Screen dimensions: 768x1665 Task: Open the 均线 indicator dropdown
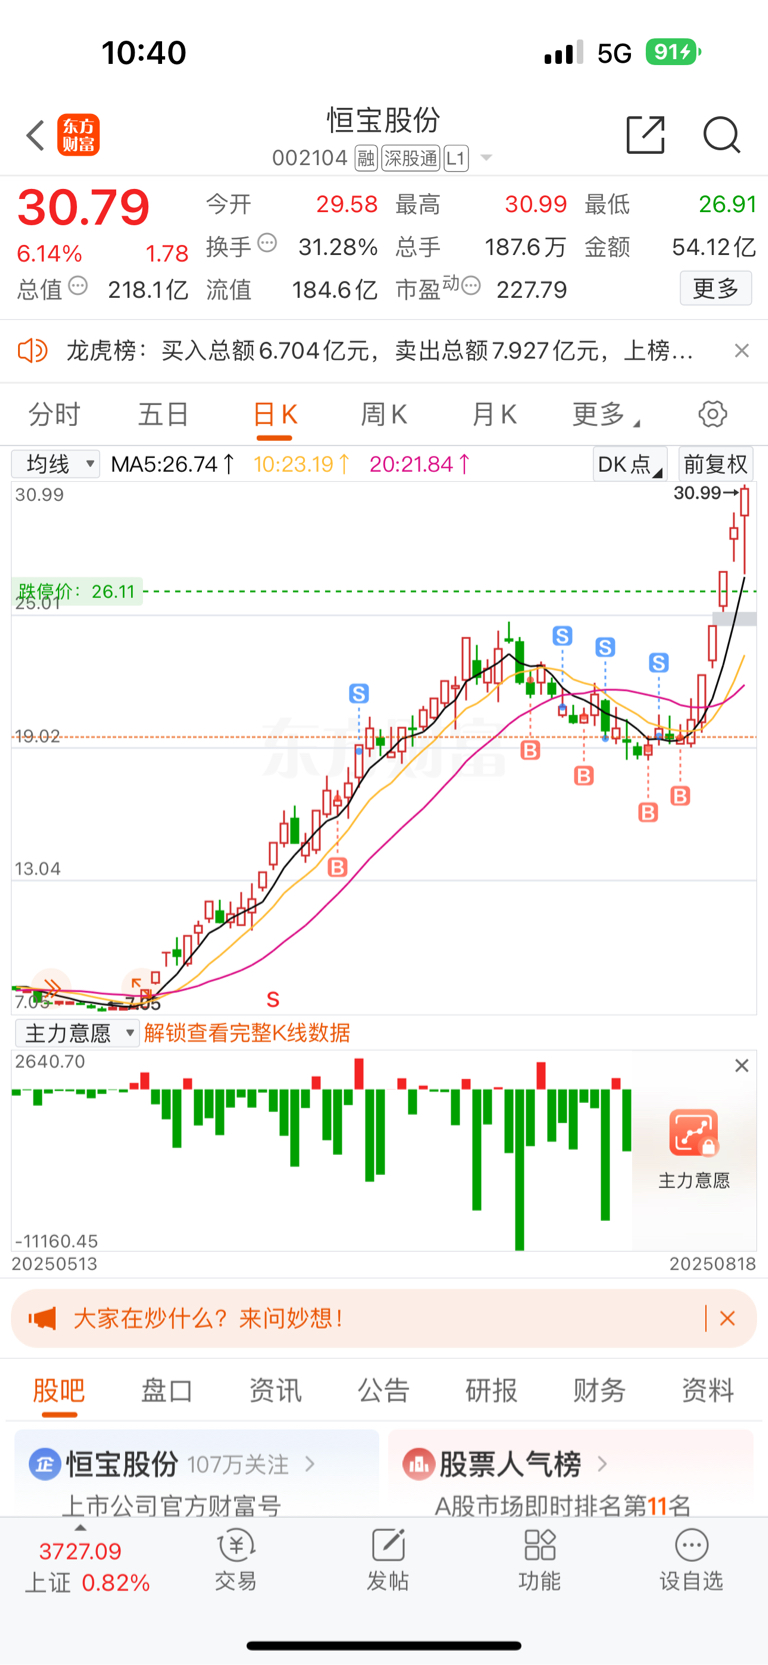point(56,464)
